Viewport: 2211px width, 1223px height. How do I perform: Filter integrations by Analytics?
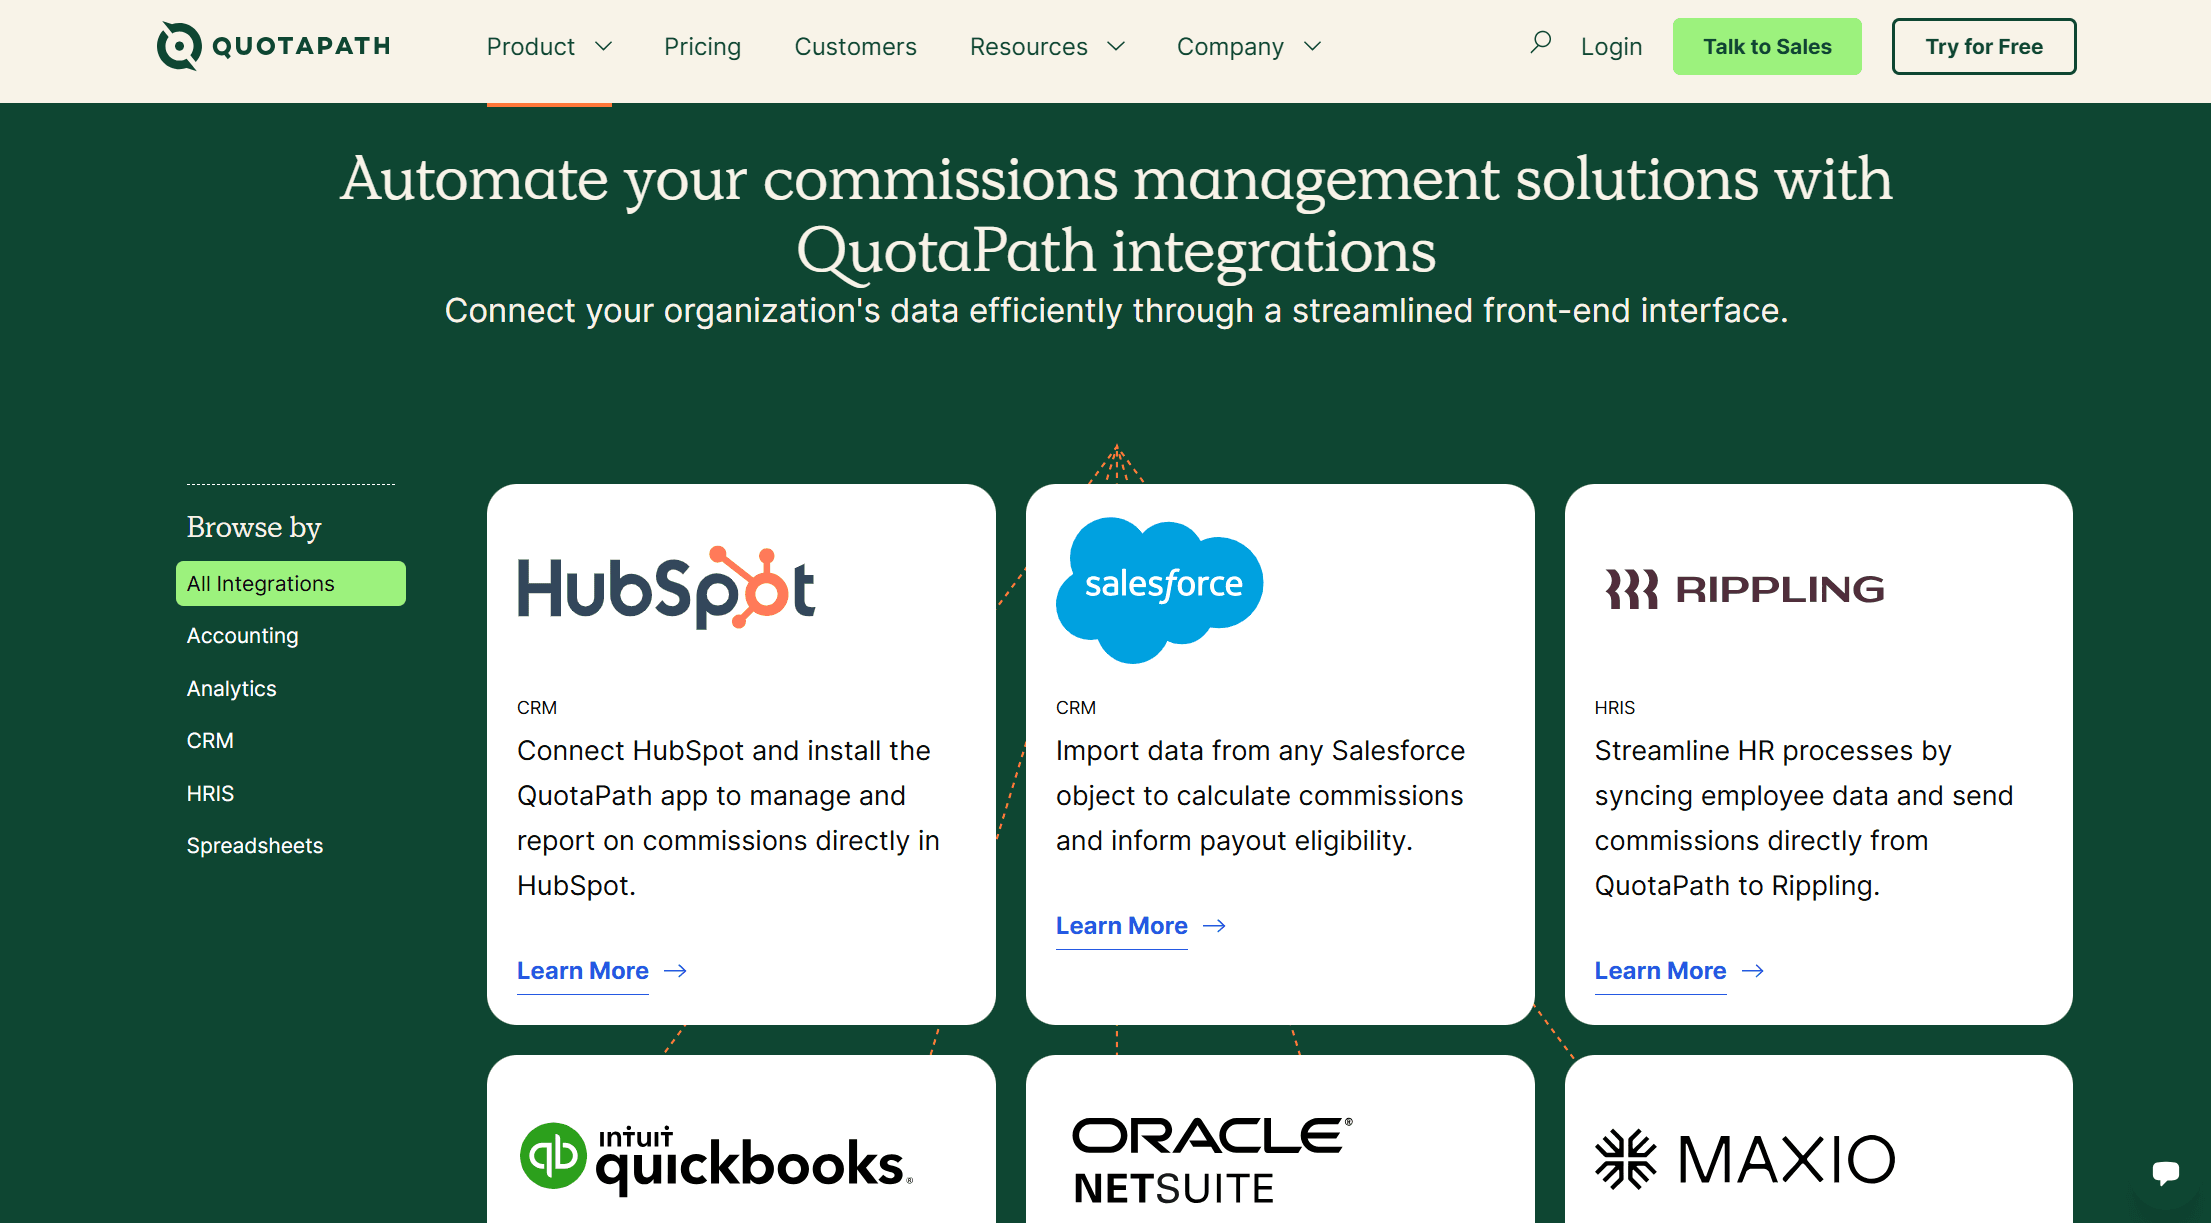coord(232,689)
